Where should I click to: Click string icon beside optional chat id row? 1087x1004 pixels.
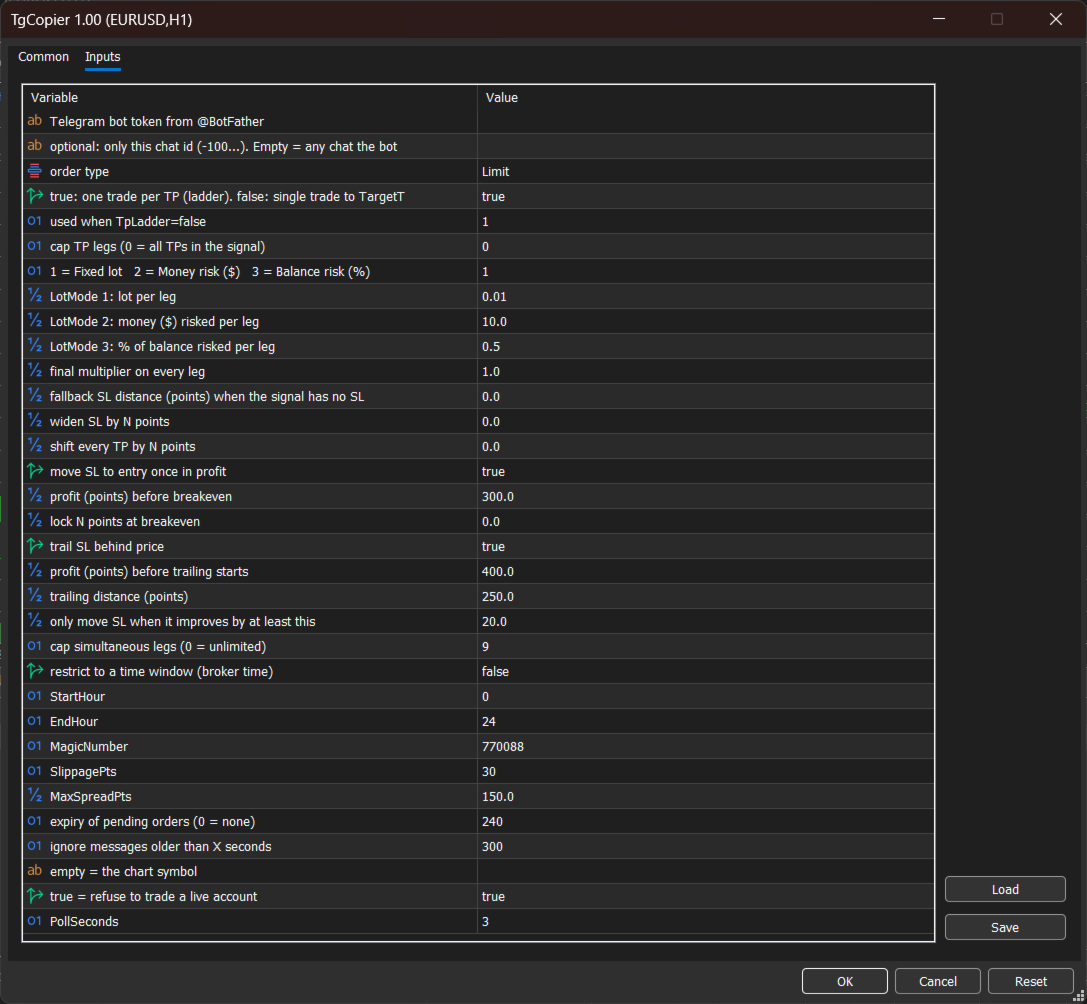coord(35,146)
